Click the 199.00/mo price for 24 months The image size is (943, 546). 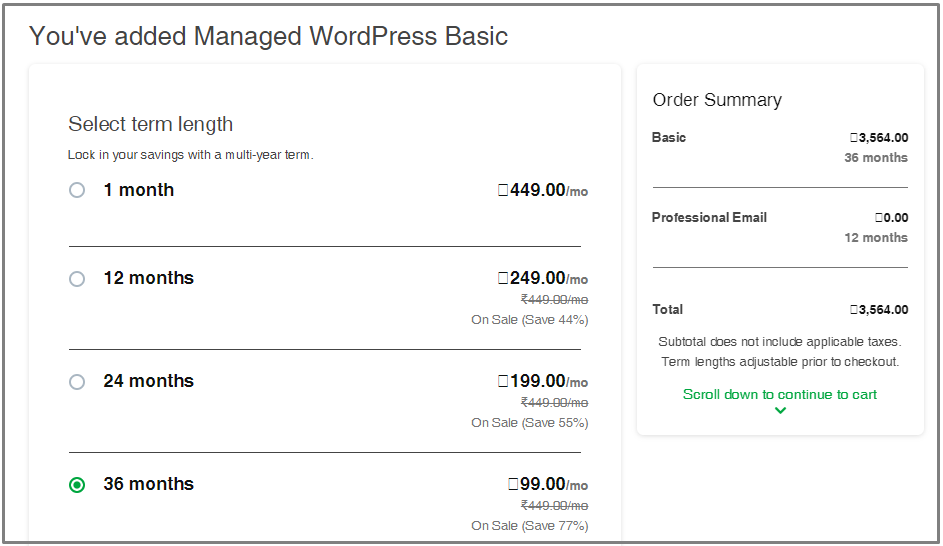pyautogui.click(x=543, y=381)
